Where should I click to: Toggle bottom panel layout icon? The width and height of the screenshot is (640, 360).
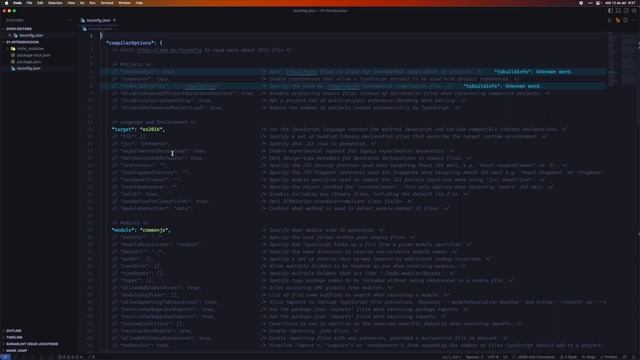[618, 11]
